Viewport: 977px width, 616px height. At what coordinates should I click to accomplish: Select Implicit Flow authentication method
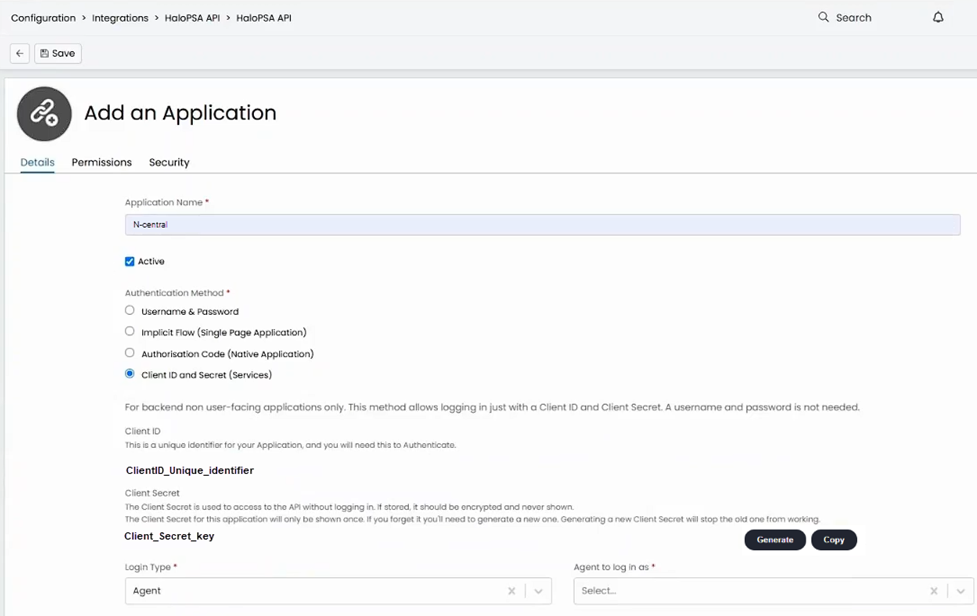[x=130, y=332]
